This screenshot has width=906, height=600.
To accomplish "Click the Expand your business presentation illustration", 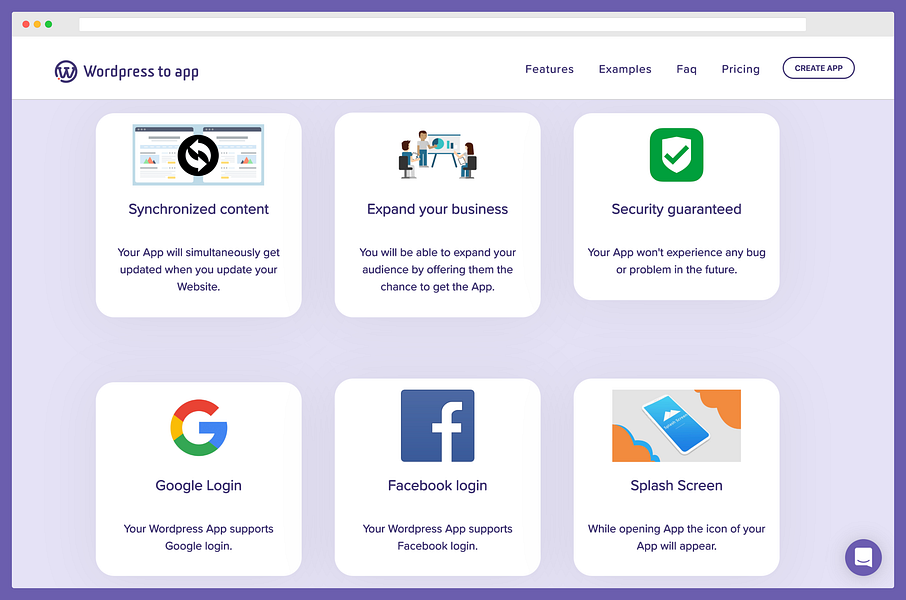I will tap(437, 155).
